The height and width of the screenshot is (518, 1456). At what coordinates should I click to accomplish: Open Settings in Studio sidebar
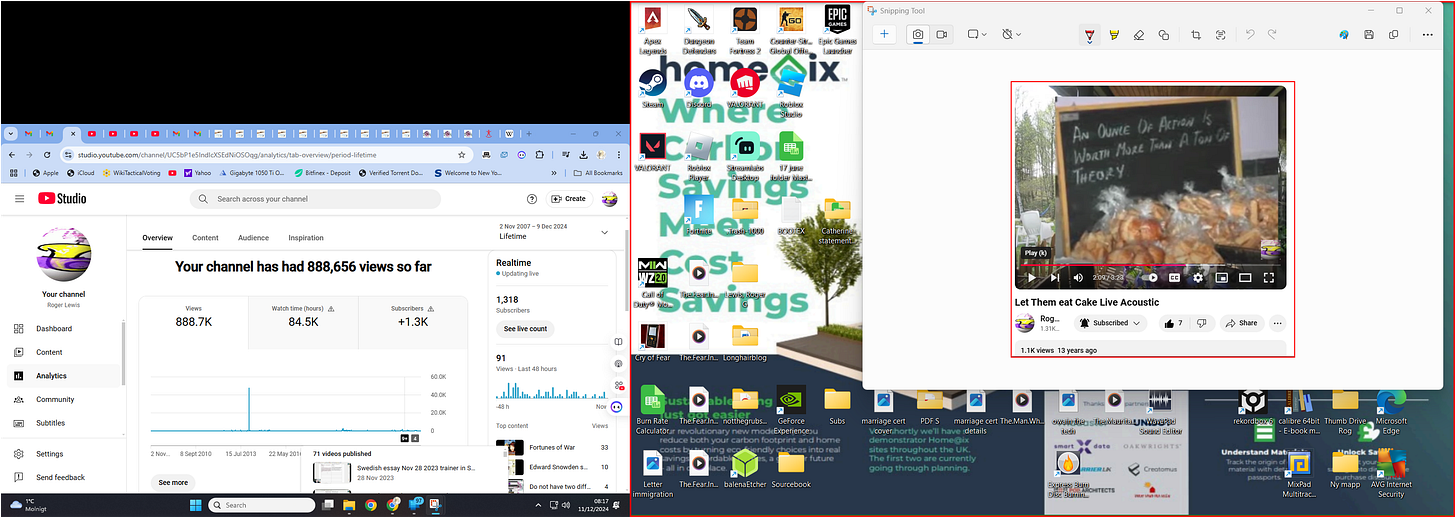[x=50, y=454]
